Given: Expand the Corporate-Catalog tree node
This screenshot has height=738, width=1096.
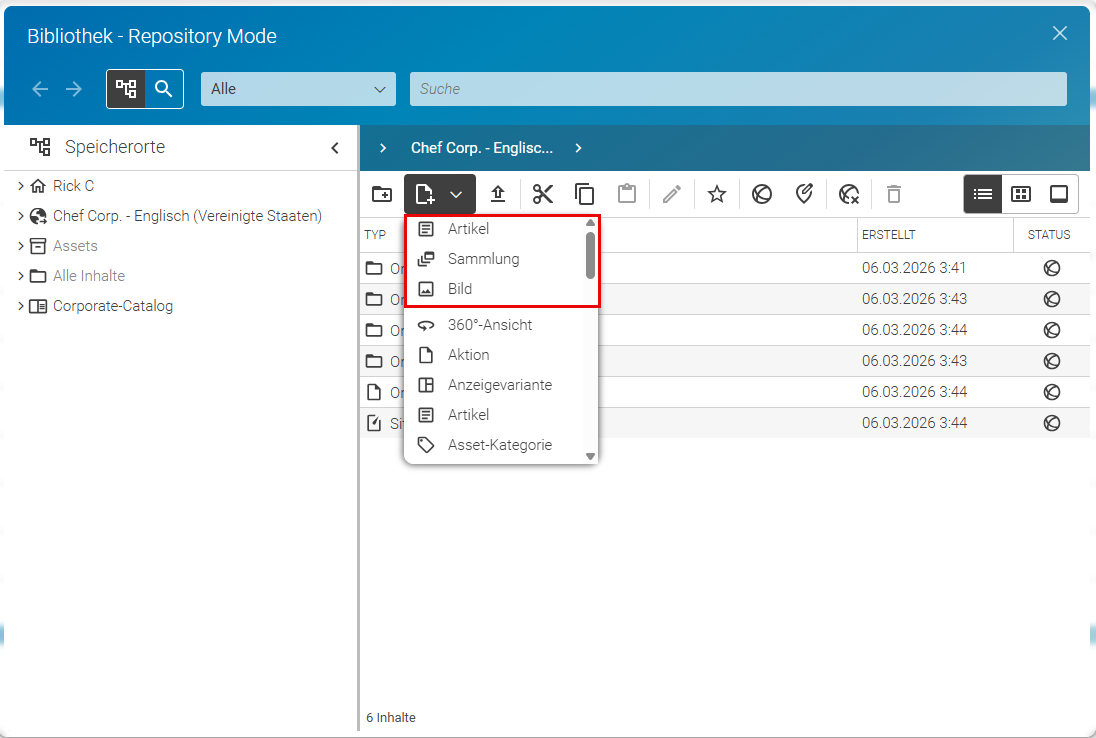Looking at the screenshot, I should pyautogui.click(x=21, y=305).
